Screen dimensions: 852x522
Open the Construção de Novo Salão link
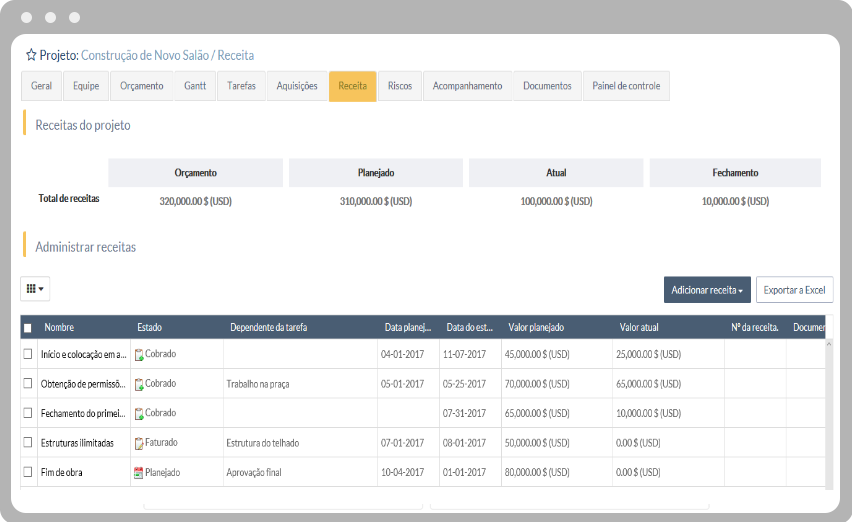click(146, 56)
